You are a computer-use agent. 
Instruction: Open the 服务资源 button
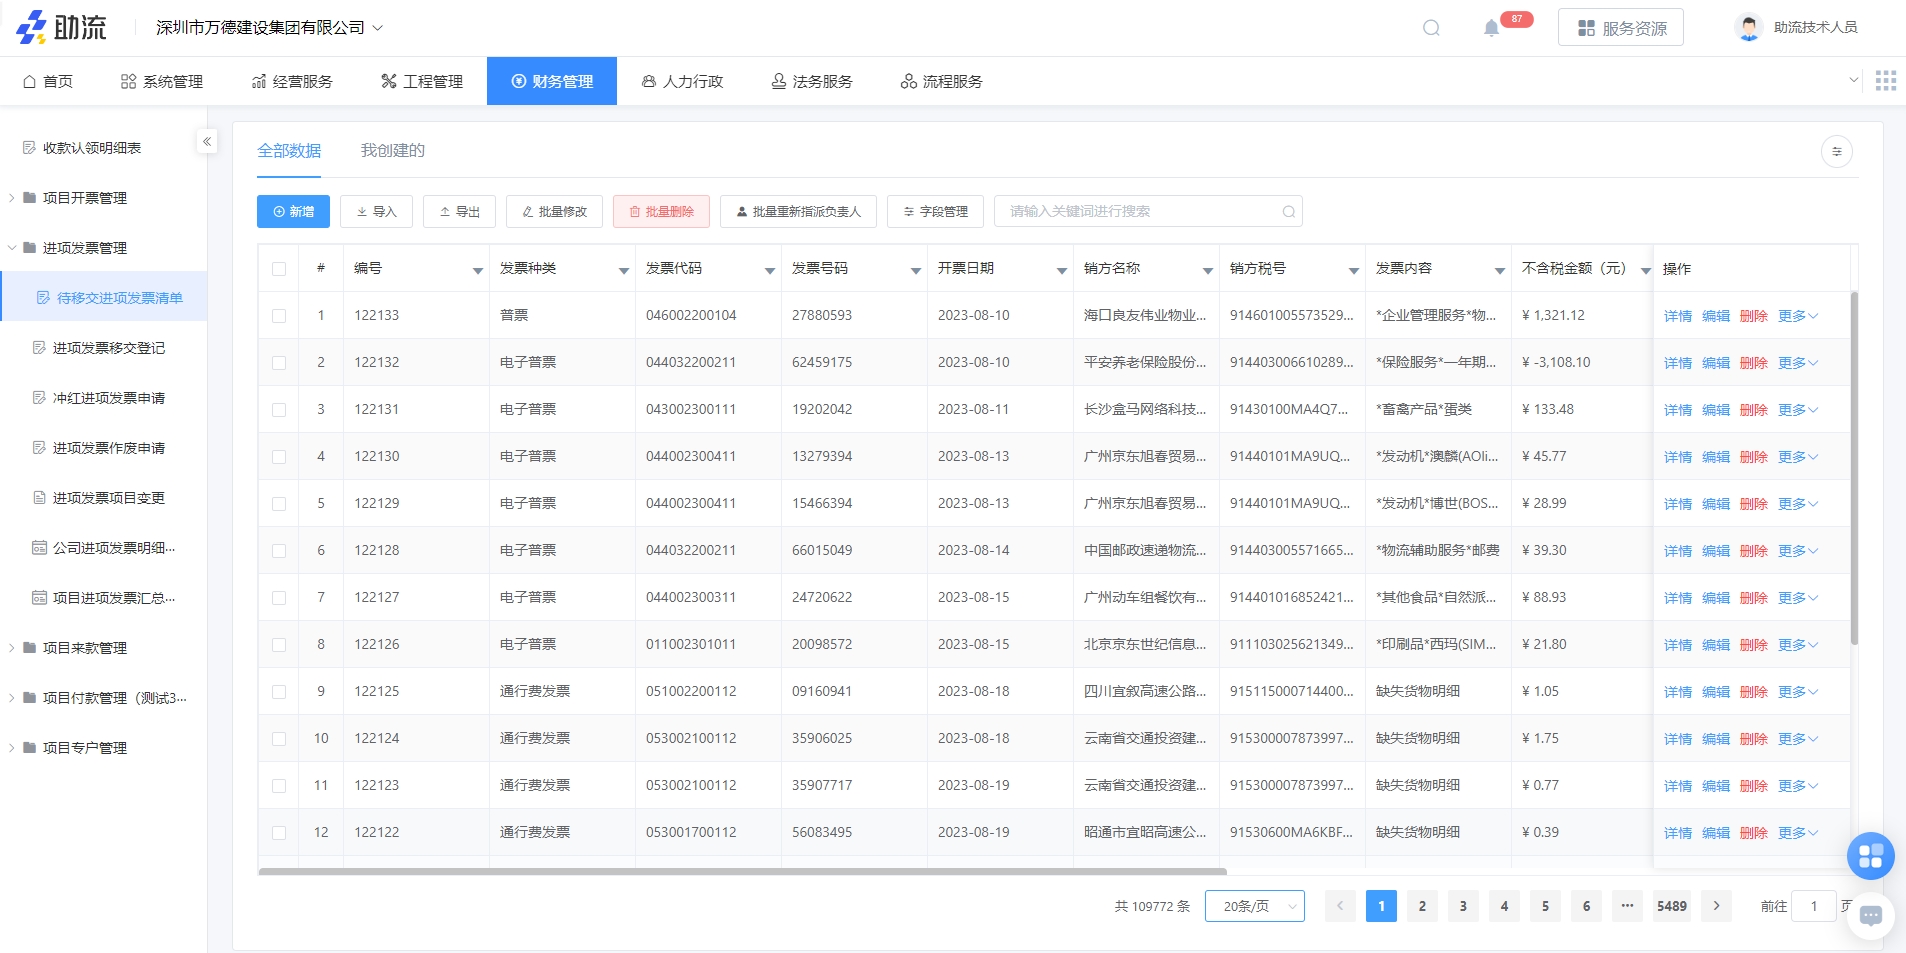pos(1621,28)
